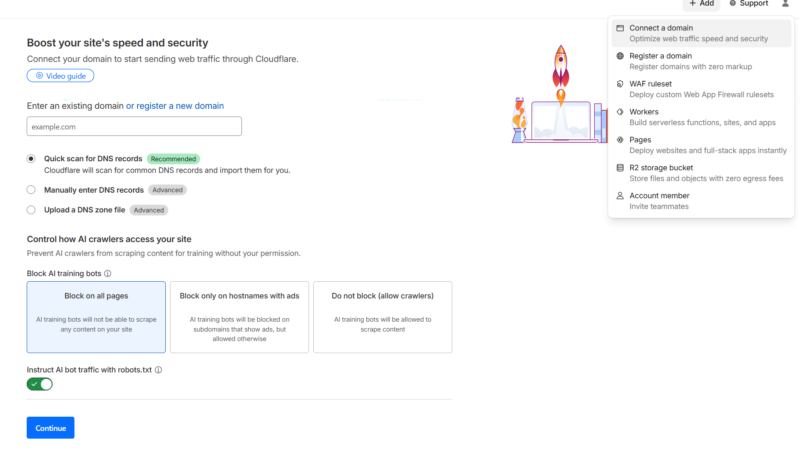Click the Connect a domain window icon
800x461 pixels.
click(620, 28)
